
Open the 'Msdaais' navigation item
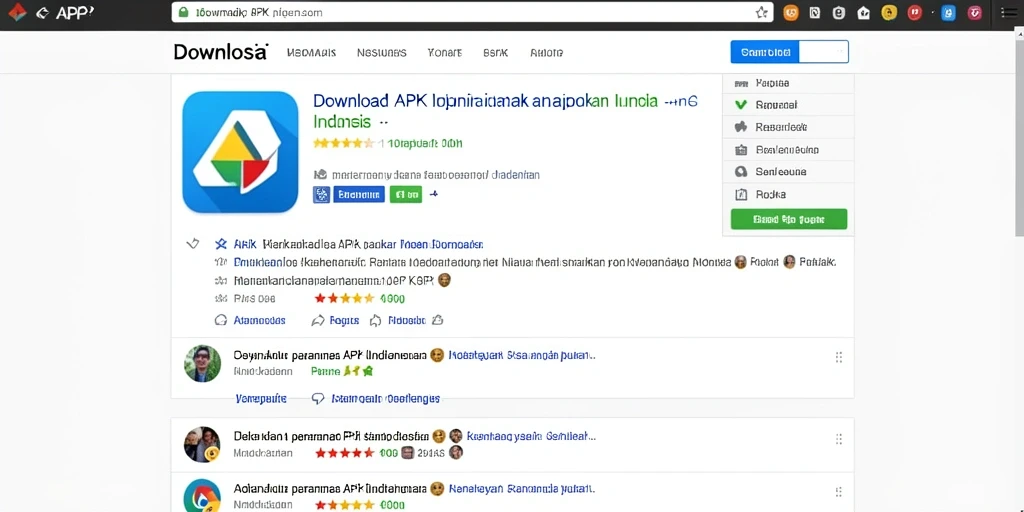click(312, 53)
